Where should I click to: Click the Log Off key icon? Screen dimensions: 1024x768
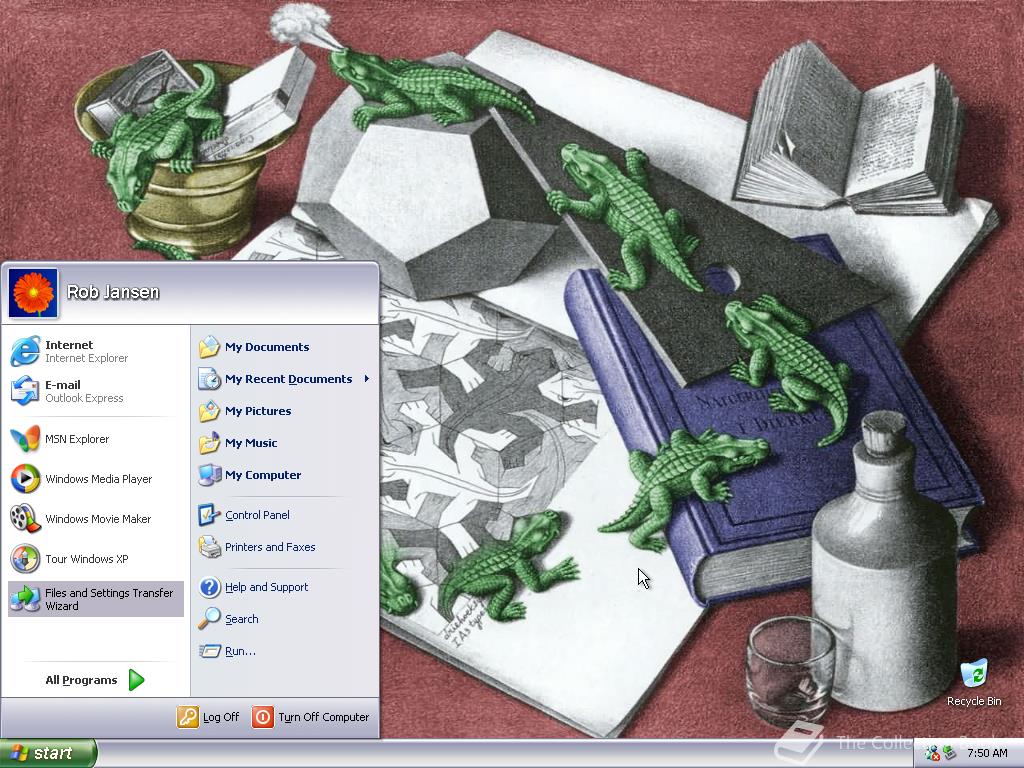187,717
